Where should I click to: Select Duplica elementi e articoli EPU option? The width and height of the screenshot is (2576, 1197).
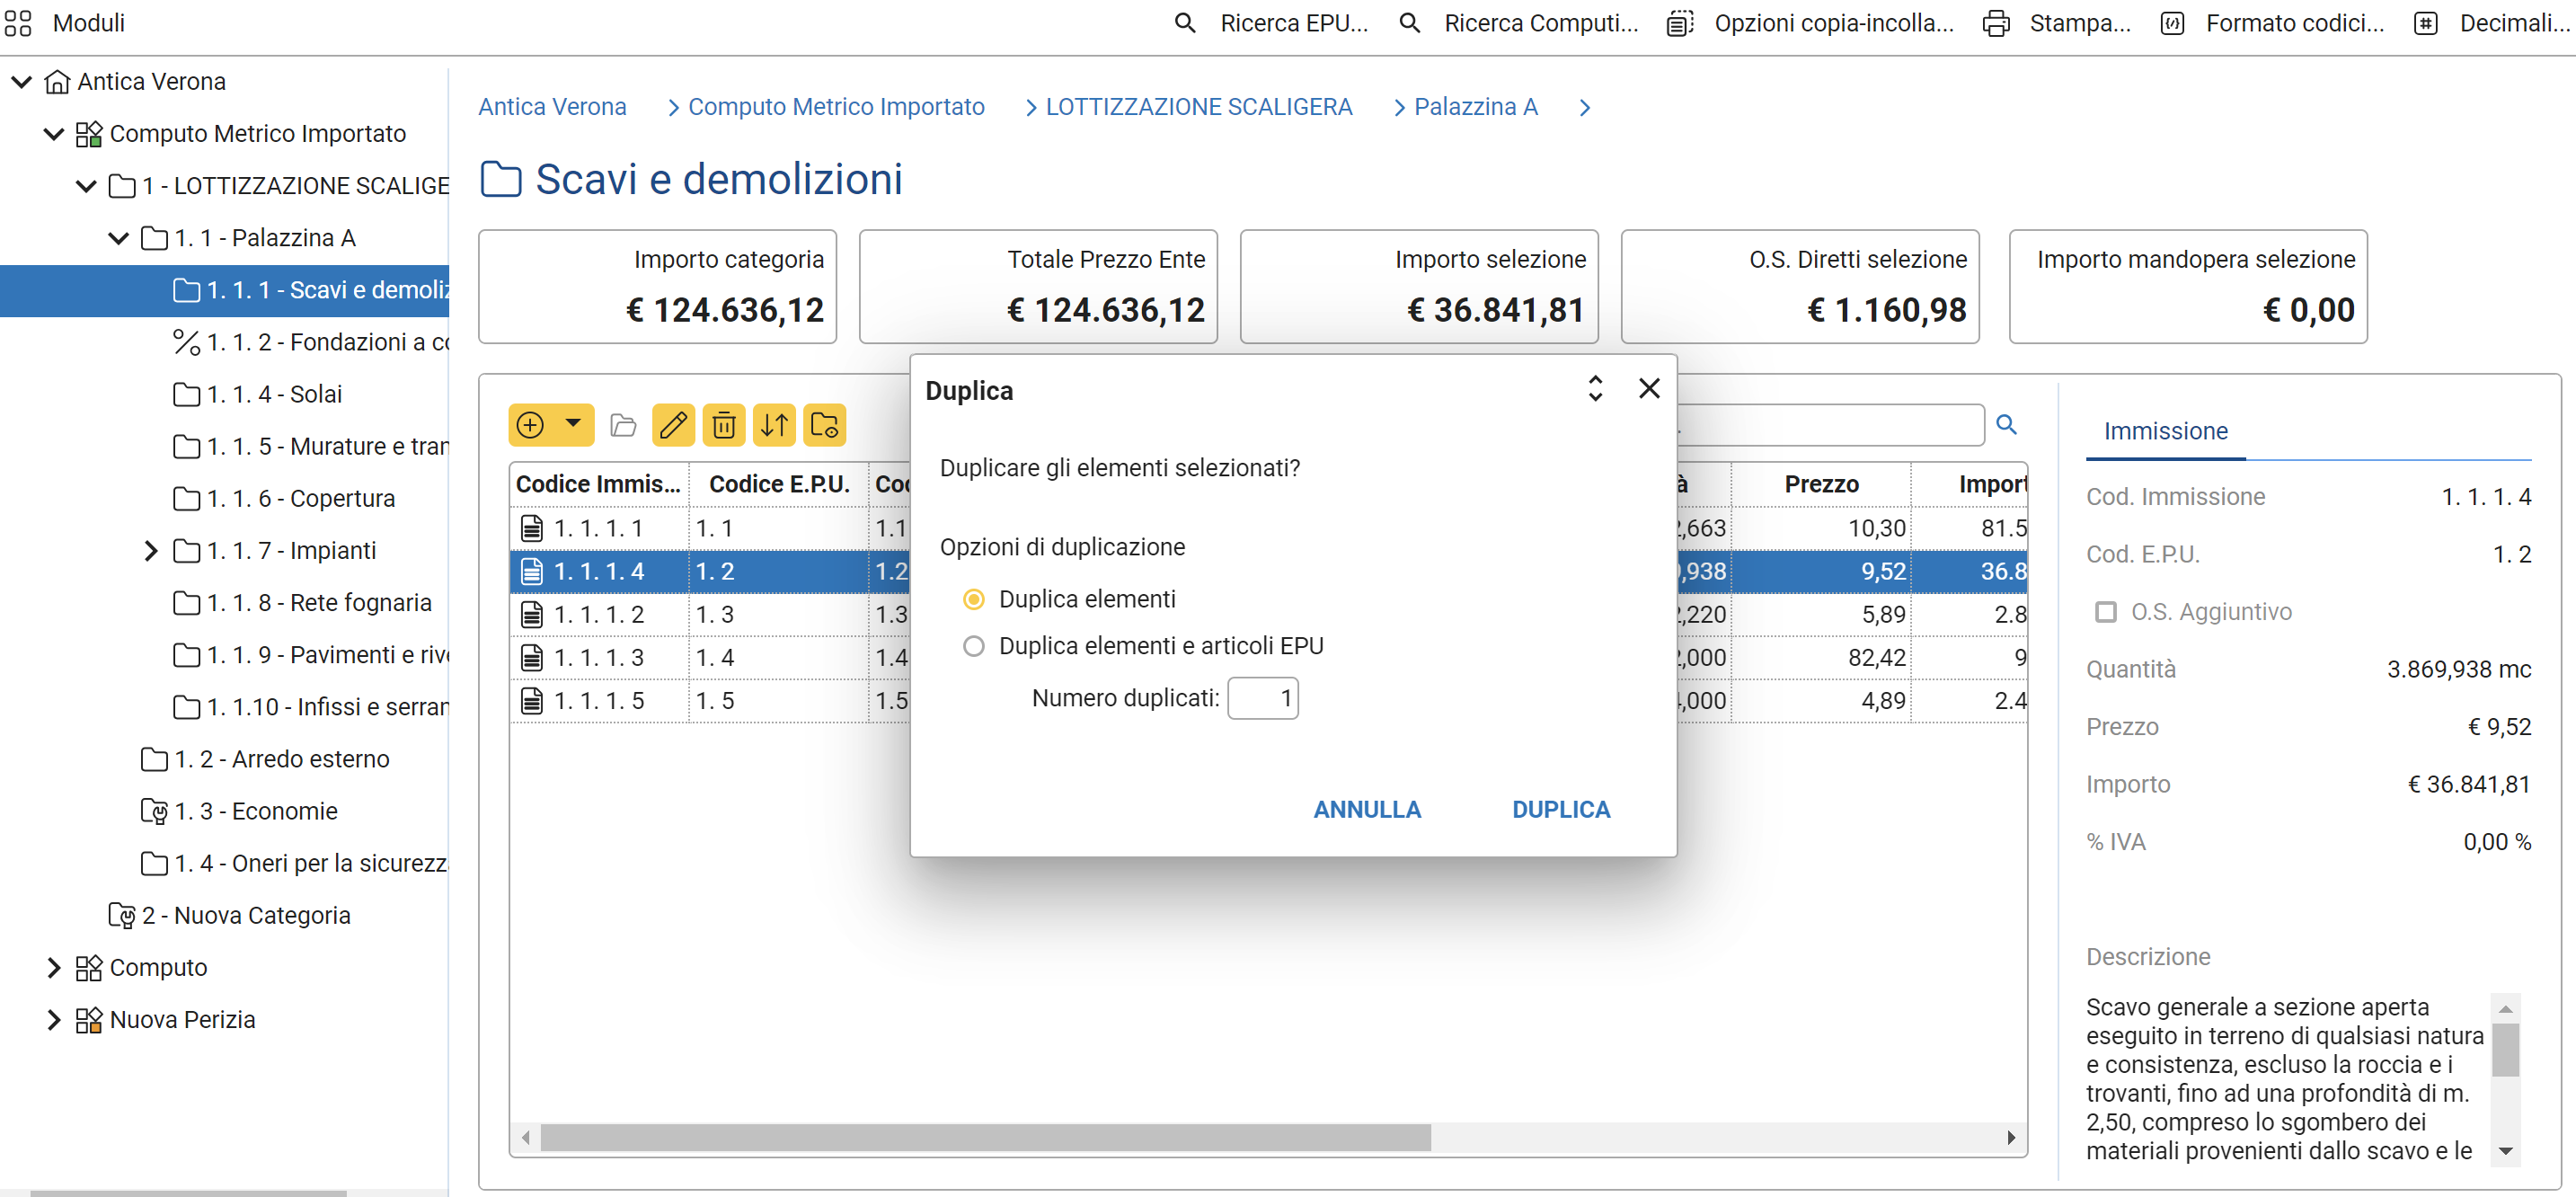(973, 646)
